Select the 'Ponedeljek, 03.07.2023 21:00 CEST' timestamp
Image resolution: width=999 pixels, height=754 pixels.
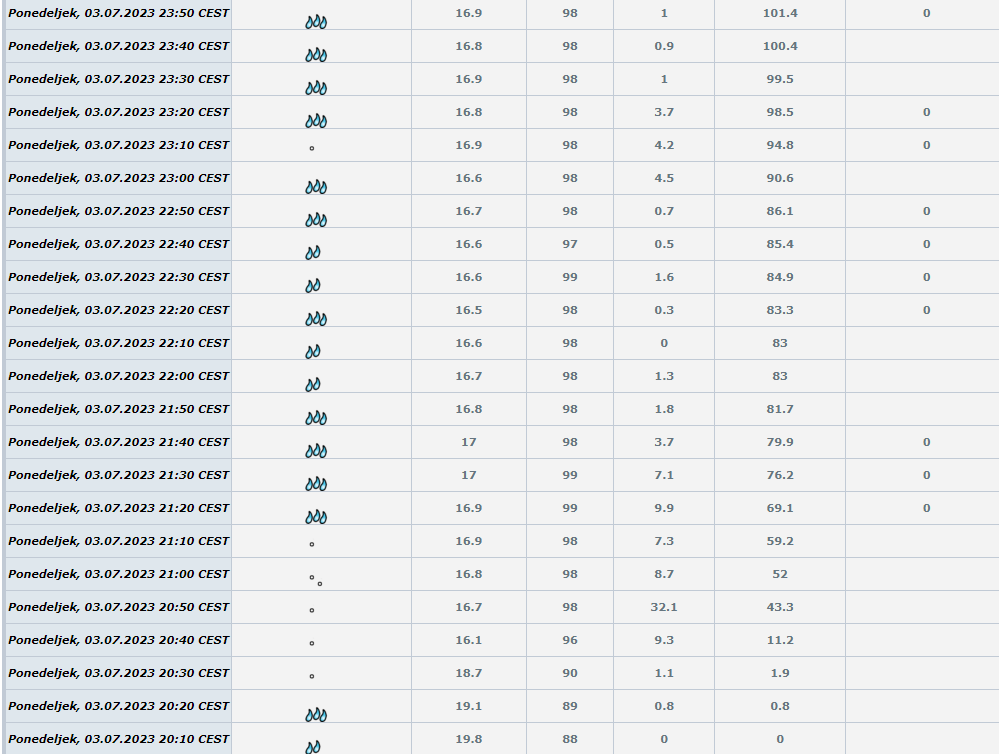click(119, 574)
